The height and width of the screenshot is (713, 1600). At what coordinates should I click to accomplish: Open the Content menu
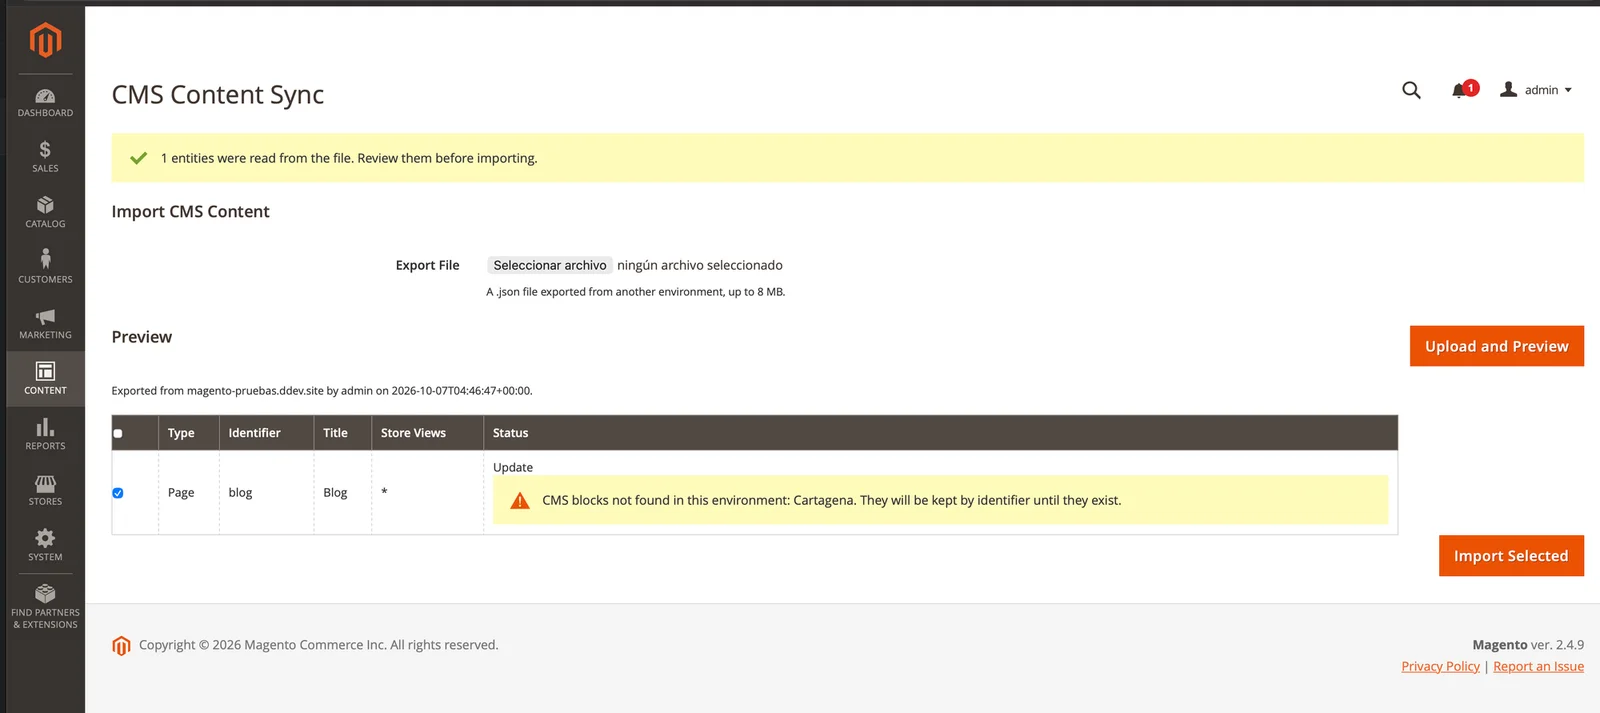pyautogui.click(x=45, y=379)
